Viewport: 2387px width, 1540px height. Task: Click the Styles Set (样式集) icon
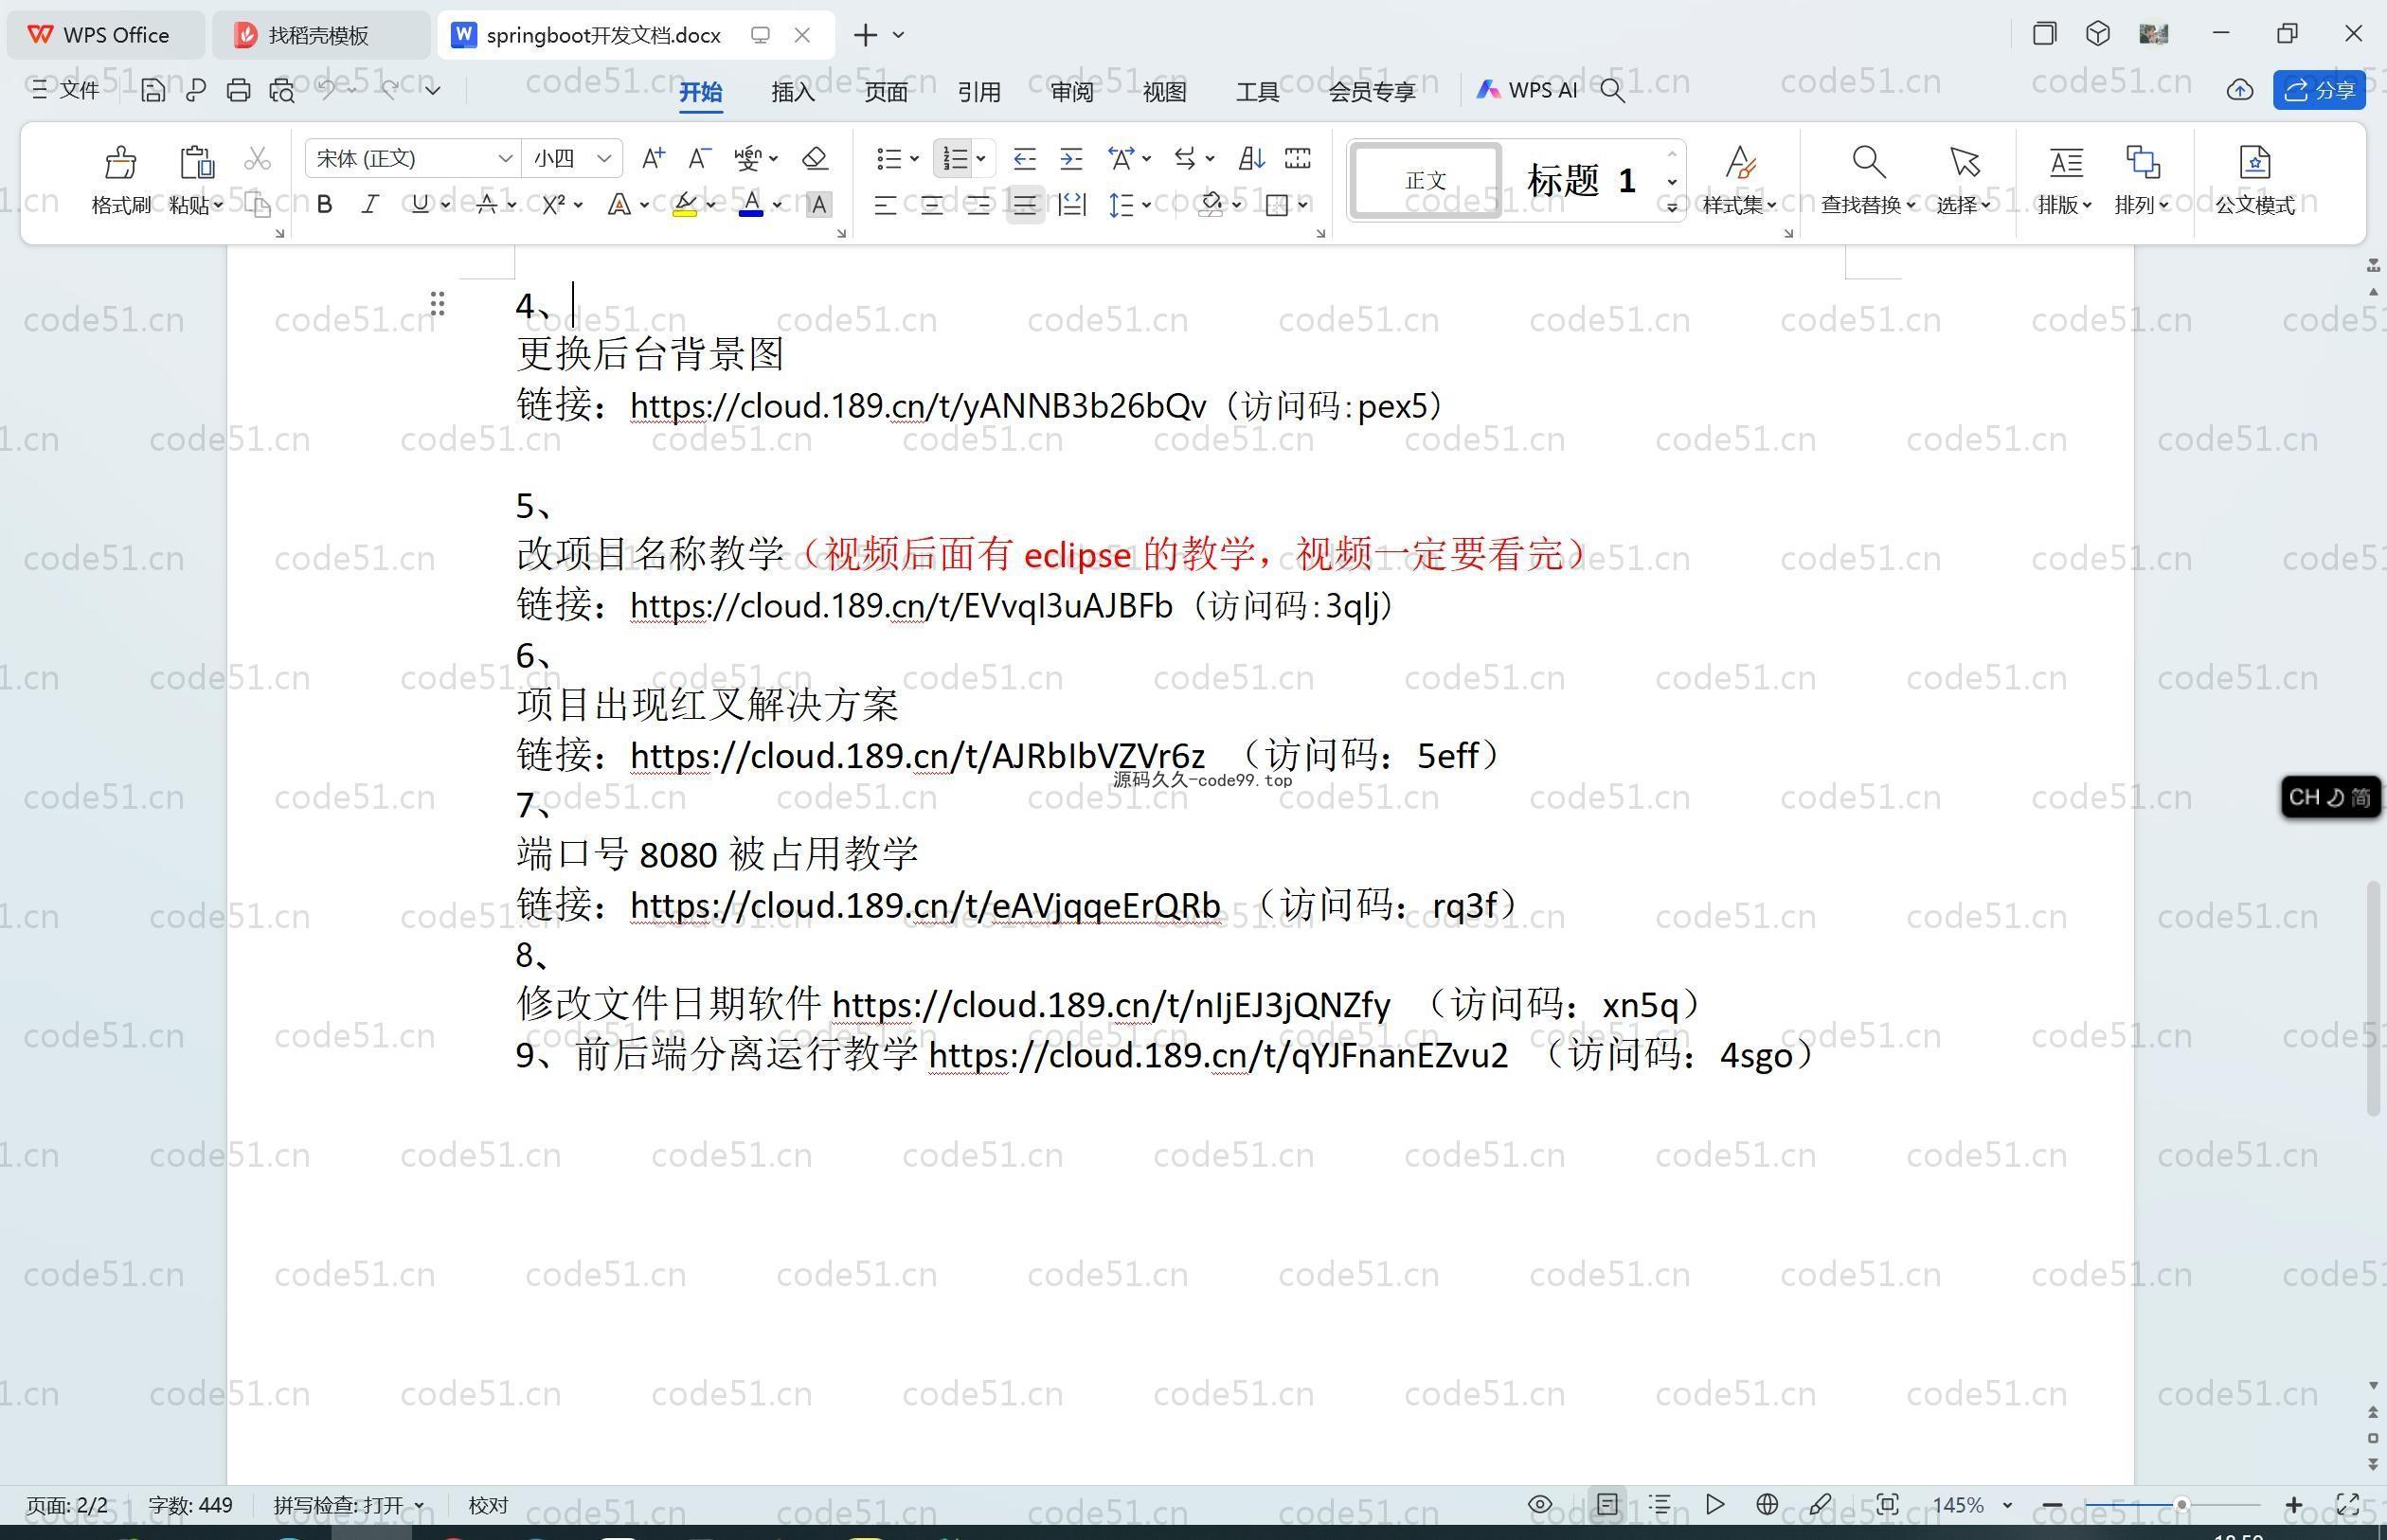tap(1740, 162)
